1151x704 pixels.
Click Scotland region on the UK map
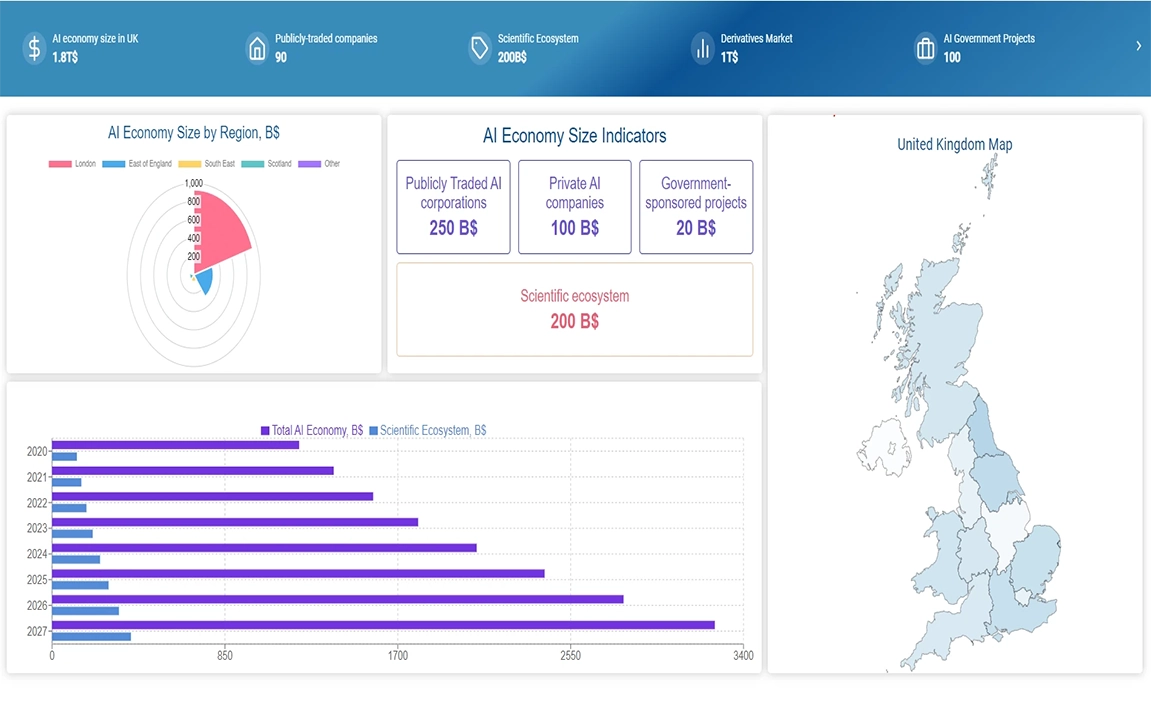click(925, 320)
